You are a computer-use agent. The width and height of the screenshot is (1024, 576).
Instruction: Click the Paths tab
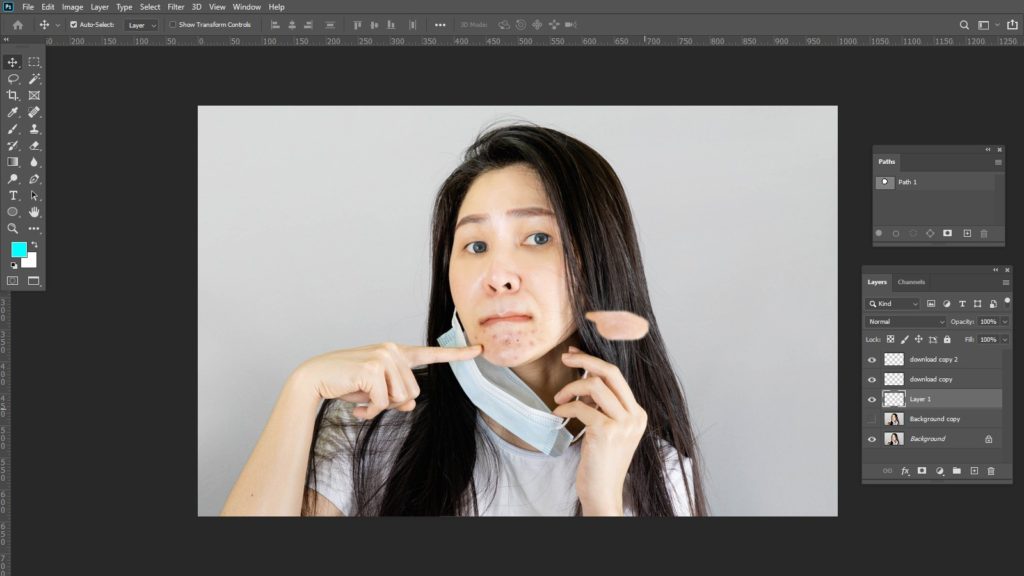tap(886, 161)
